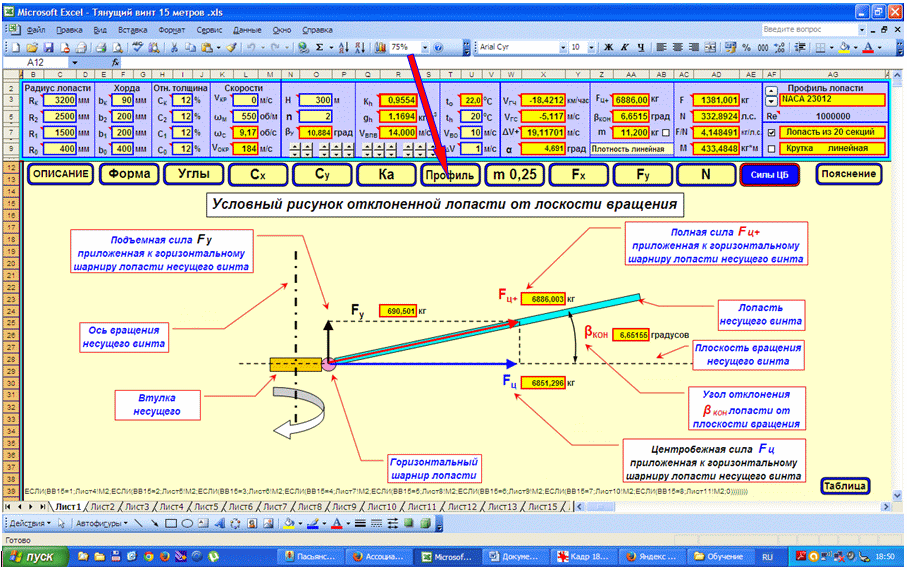
Task: Click the Merge and Center icon
Action: [710, 47]
